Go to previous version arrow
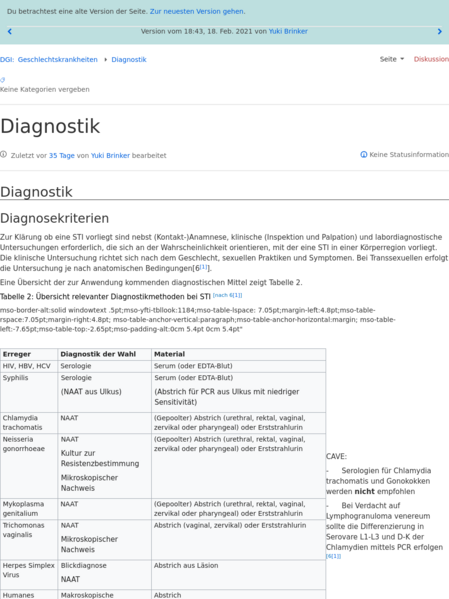The width and height of the screenshot is (449, 599). pyautogui.click(x=10, y=32)
